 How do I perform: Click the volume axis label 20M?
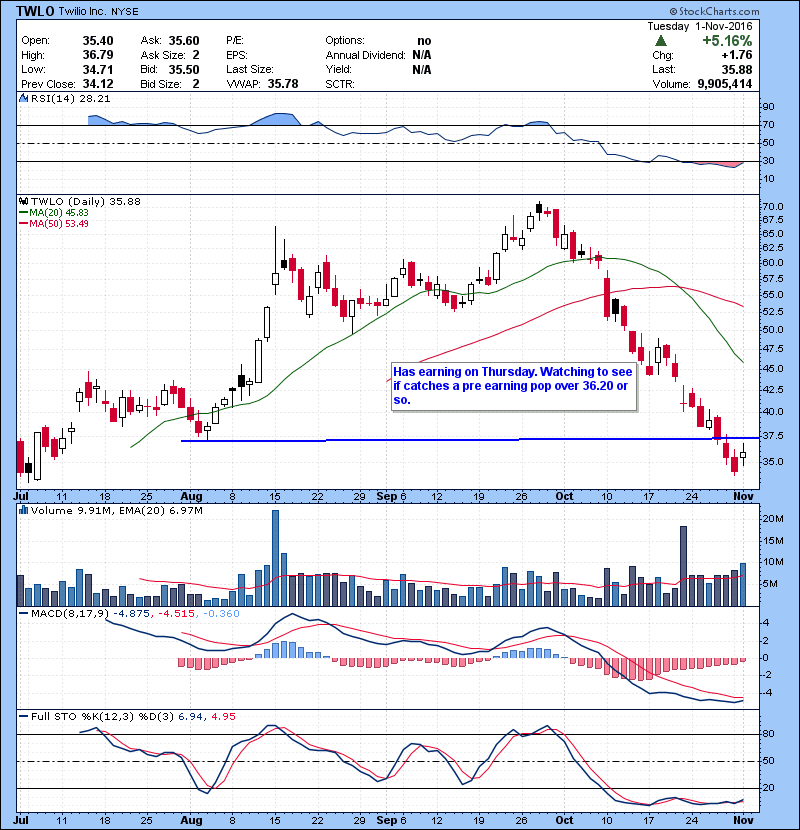tap(772, 519)
